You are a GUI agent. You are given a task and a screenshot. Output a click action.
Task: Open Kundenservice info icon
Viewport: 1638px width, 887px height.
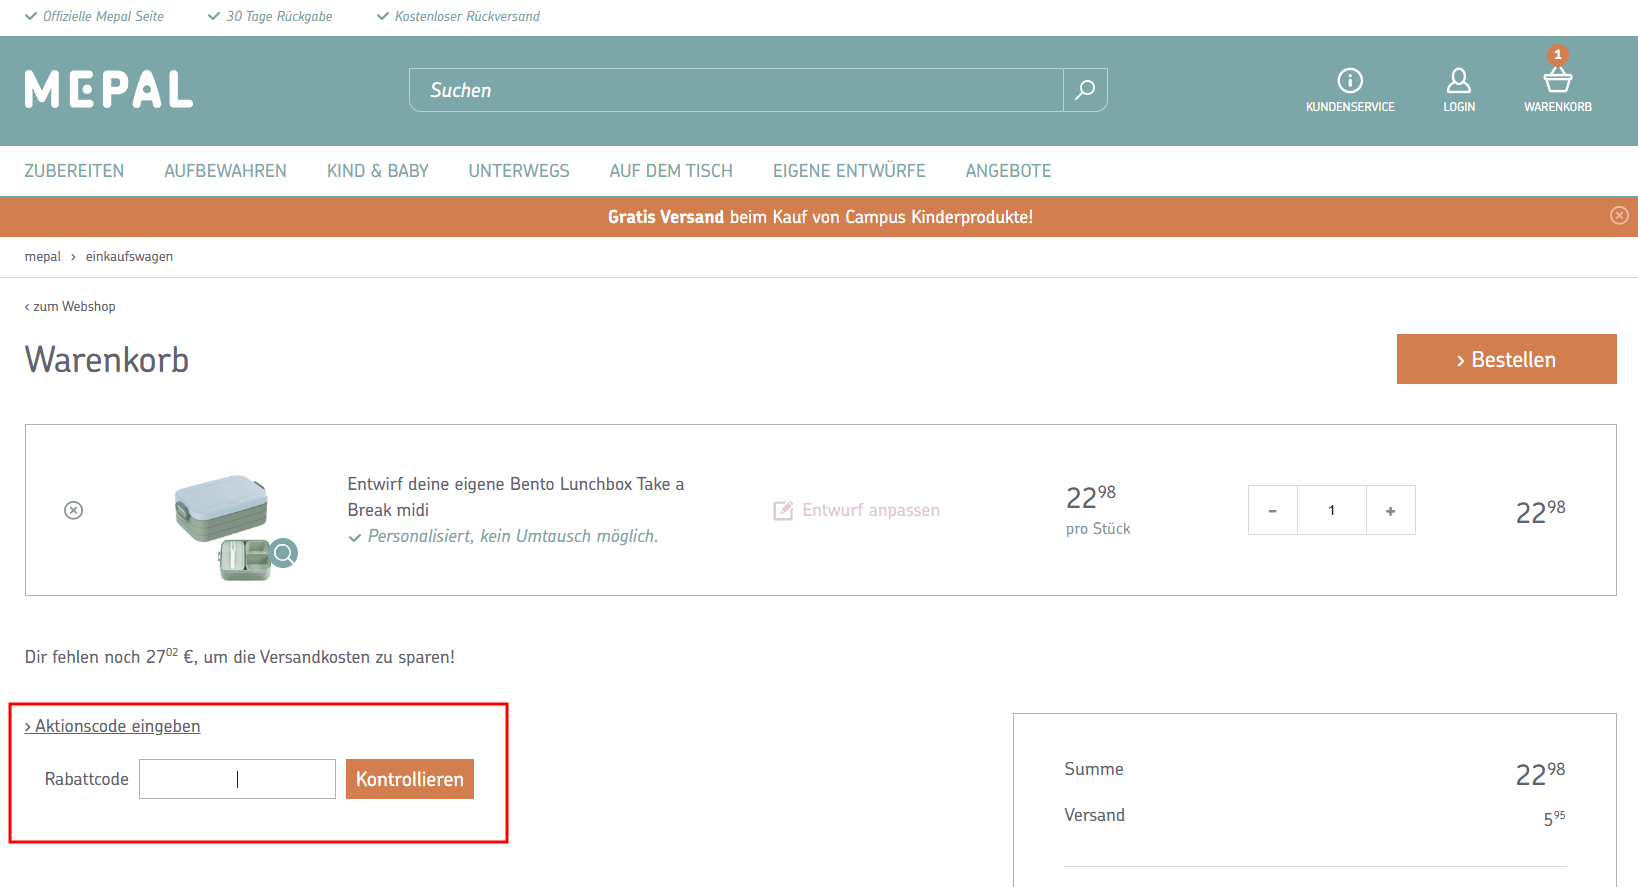coord(1350,80)
